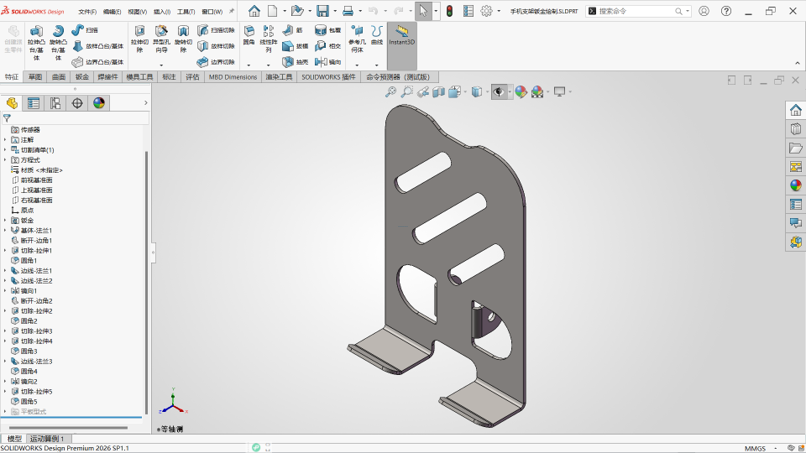
Task: Select the 拉伸切除 extruded cut tool
Action: (139, 39)
